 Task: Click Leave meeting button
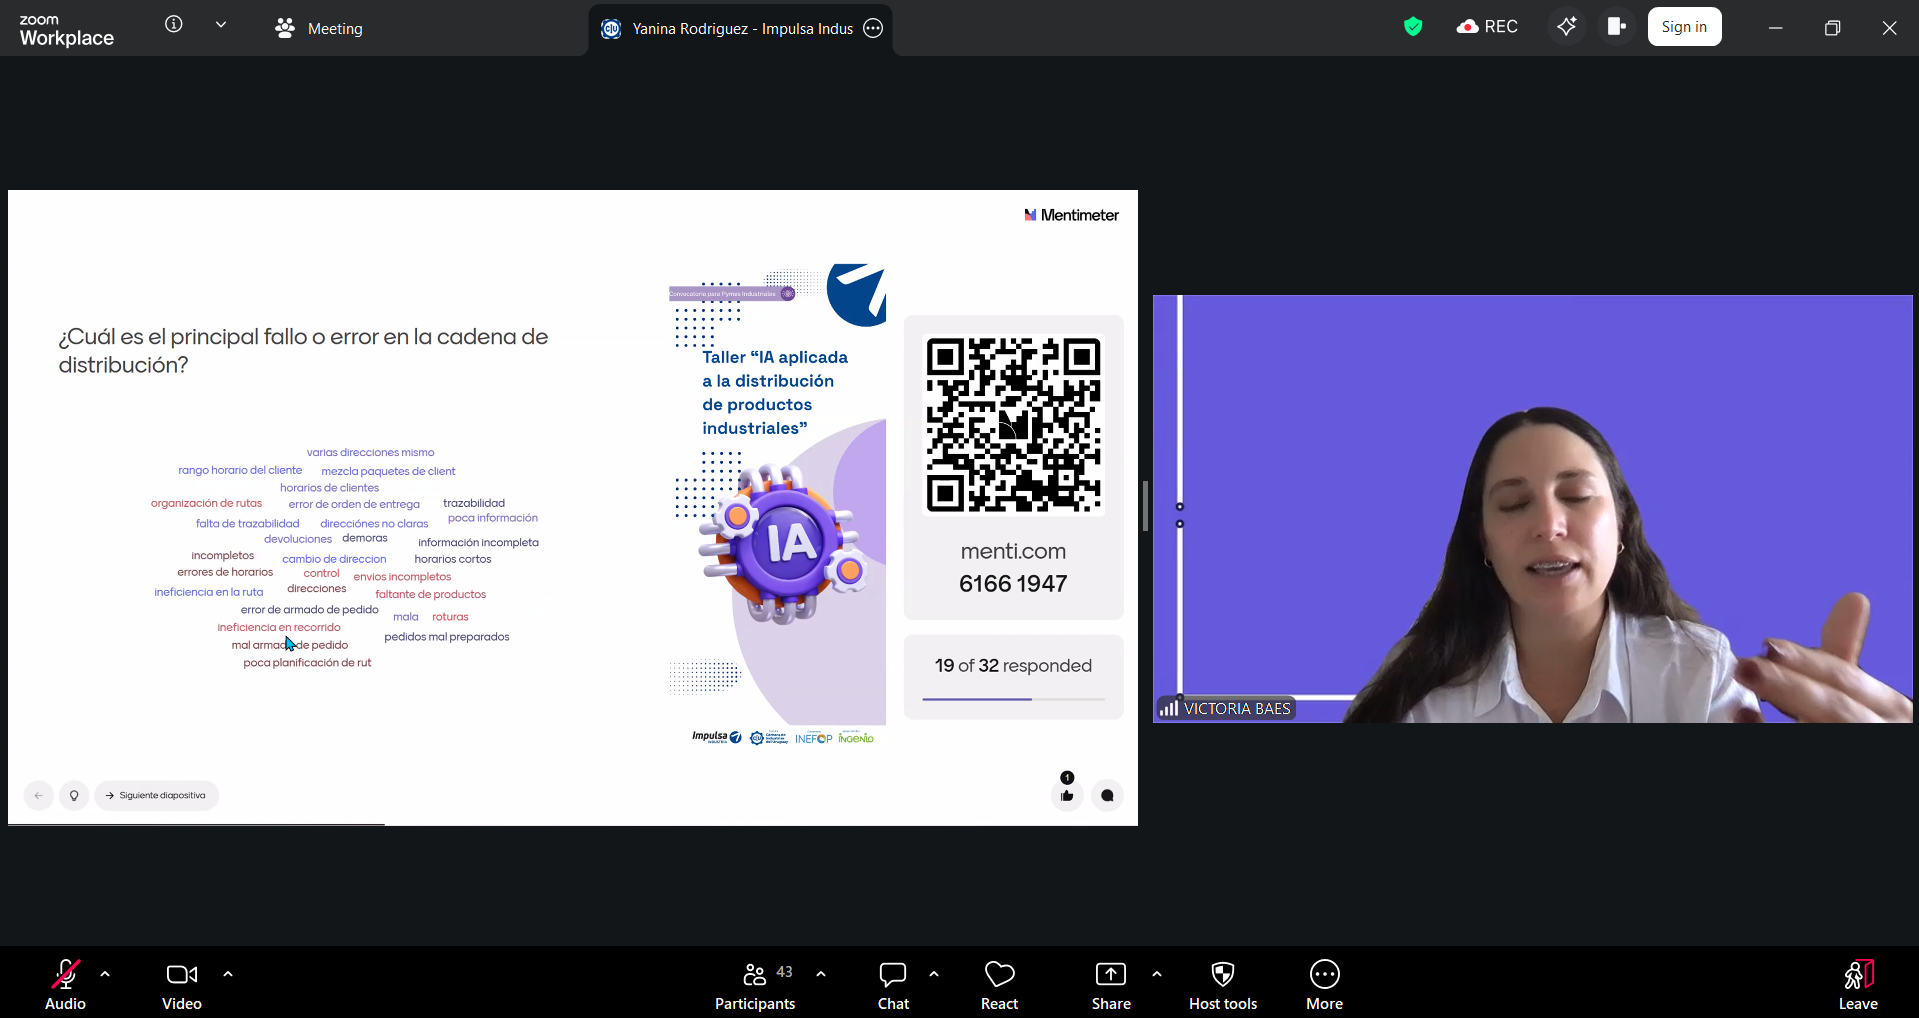[x=1857, y=985]
